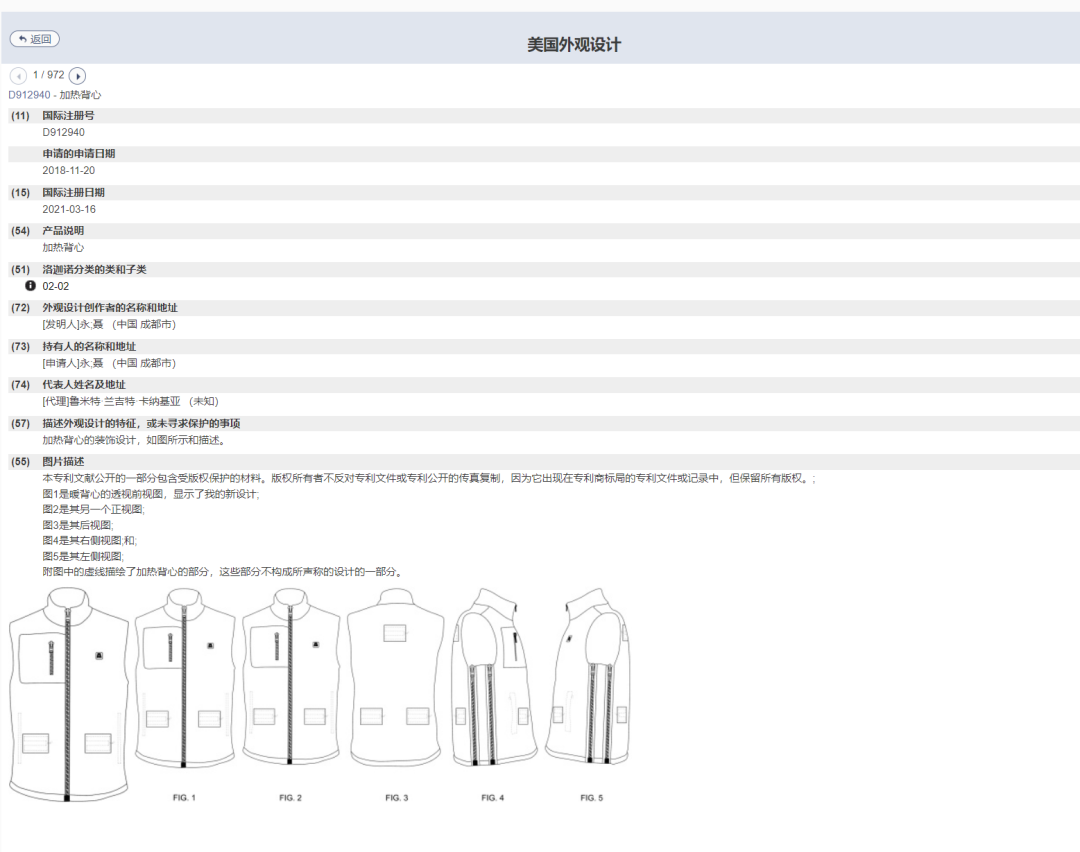Open the FIG. 4 right side thumbnail
The image size is (1080, 852).
coord(494,678)
